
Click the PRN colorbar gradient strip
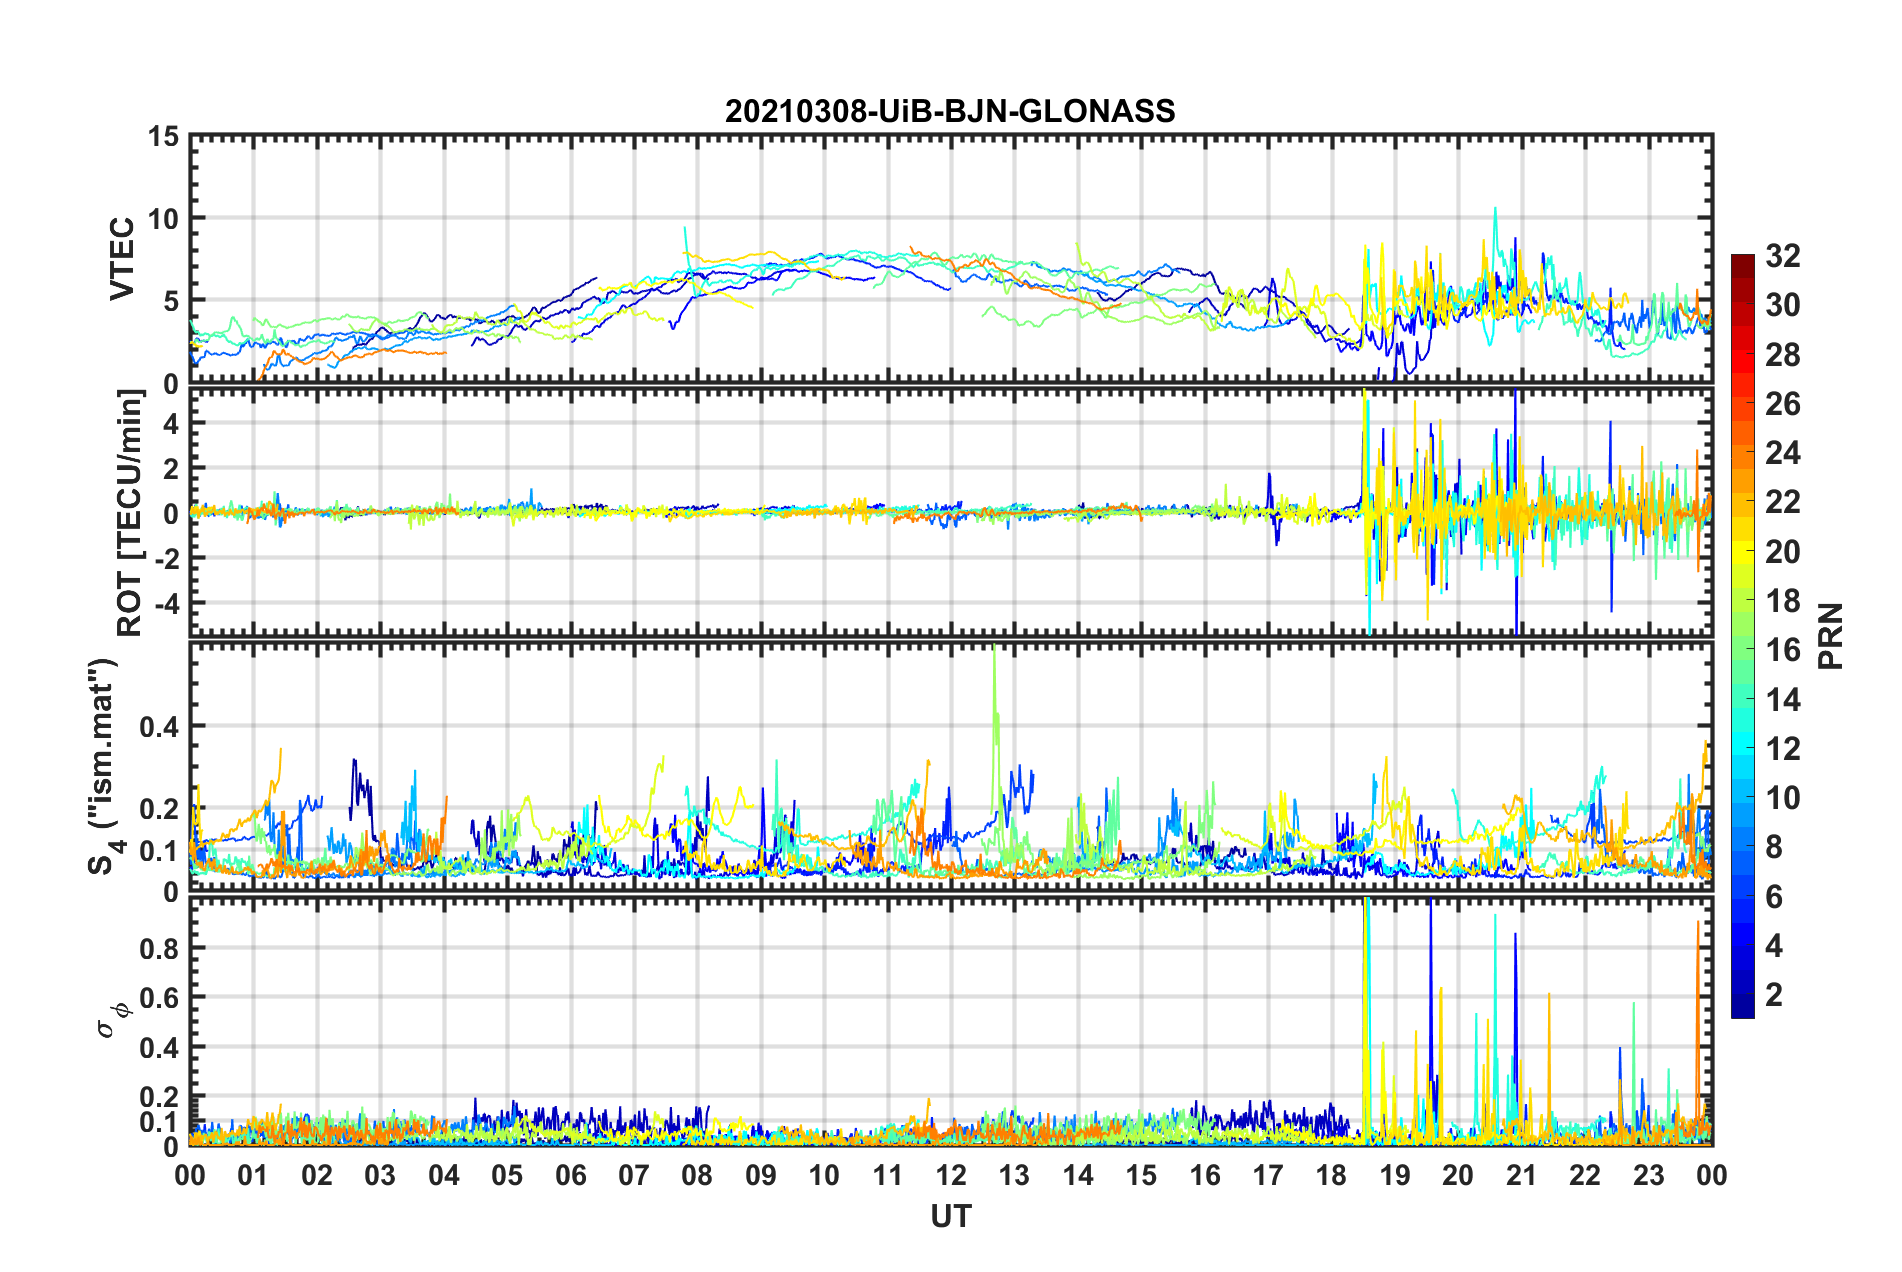click(x=1742, y=636)
